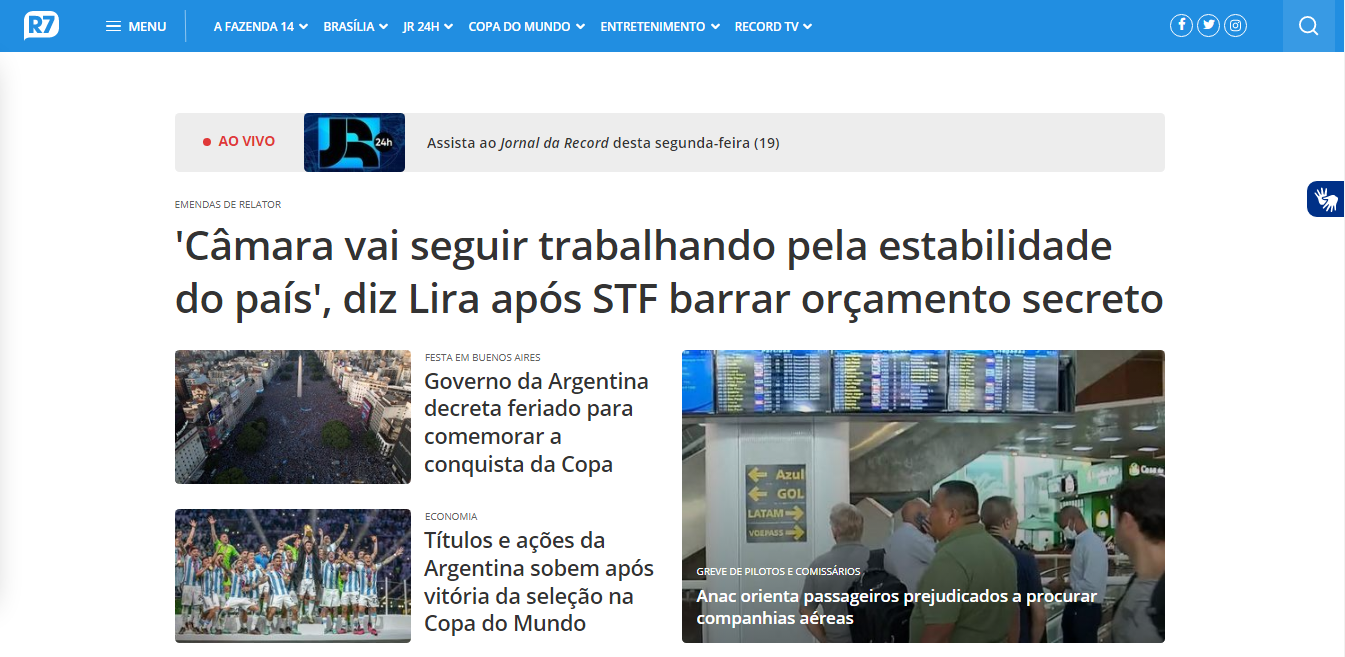Click Festa em Buenos Aires label
The height and width of the screenshot is (657, 1345).
click(483, 357)
